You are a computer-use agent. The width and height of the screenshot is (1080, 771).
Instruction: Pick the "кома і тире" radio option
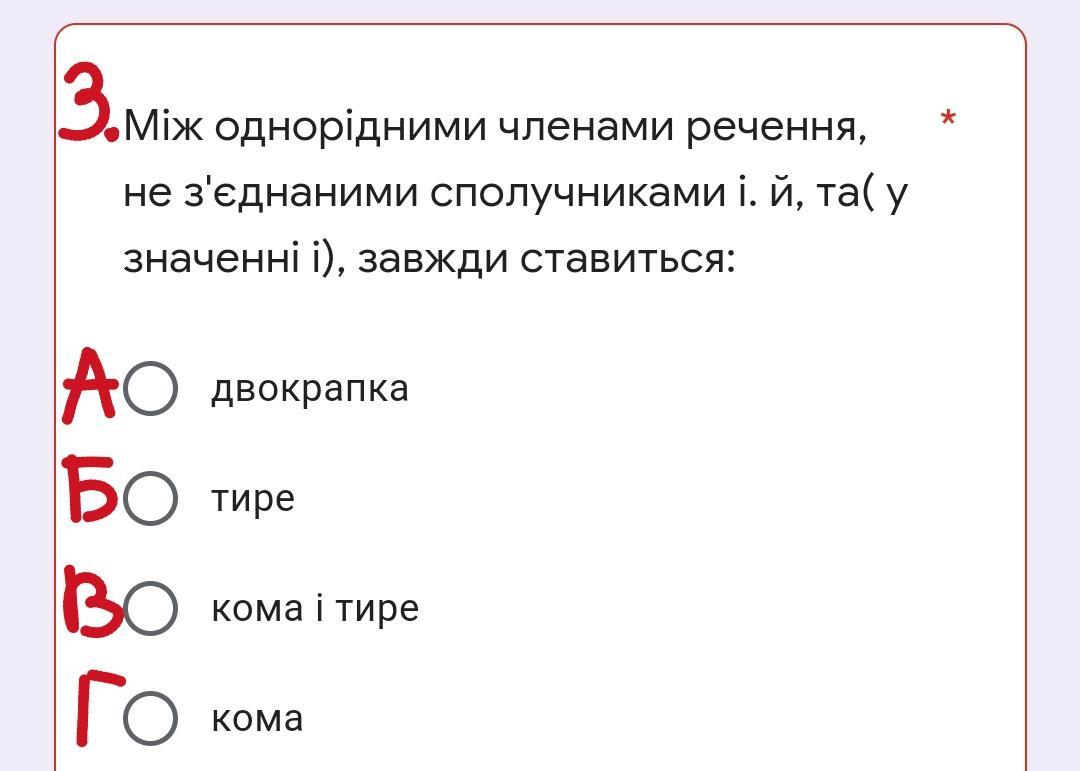point(150,608)
